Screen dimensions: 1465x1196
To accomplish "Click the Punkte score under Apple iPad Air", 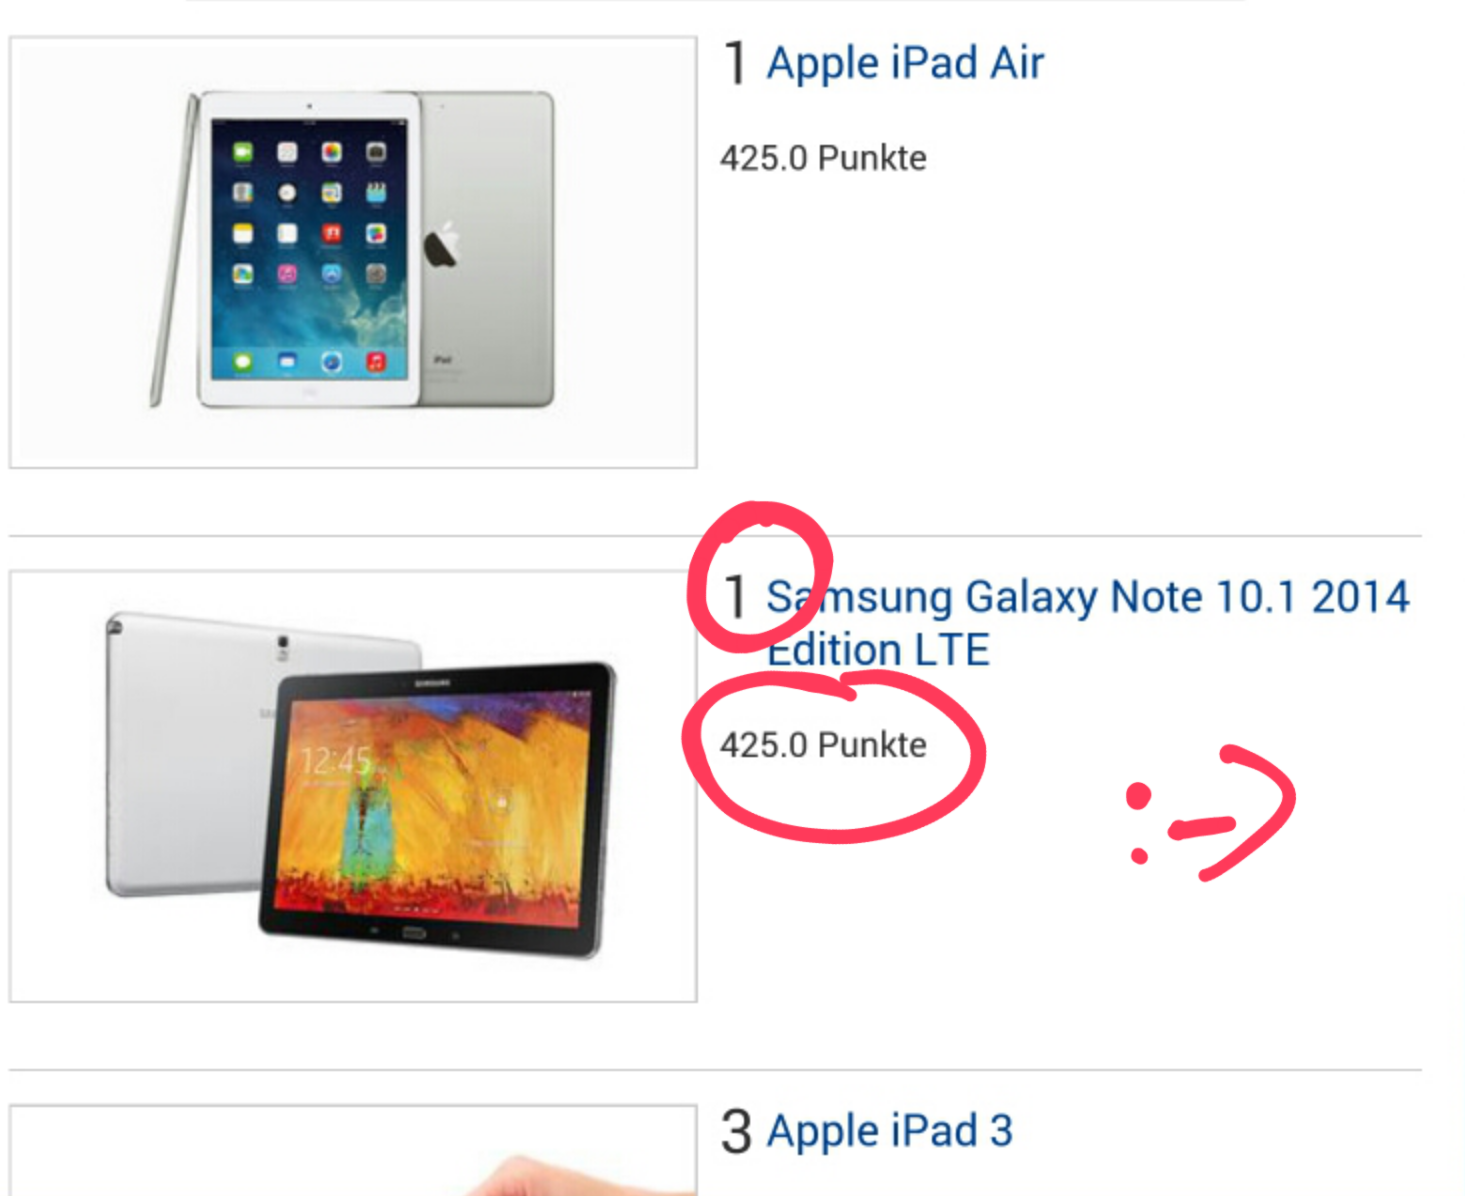I will tap(823, 158).
